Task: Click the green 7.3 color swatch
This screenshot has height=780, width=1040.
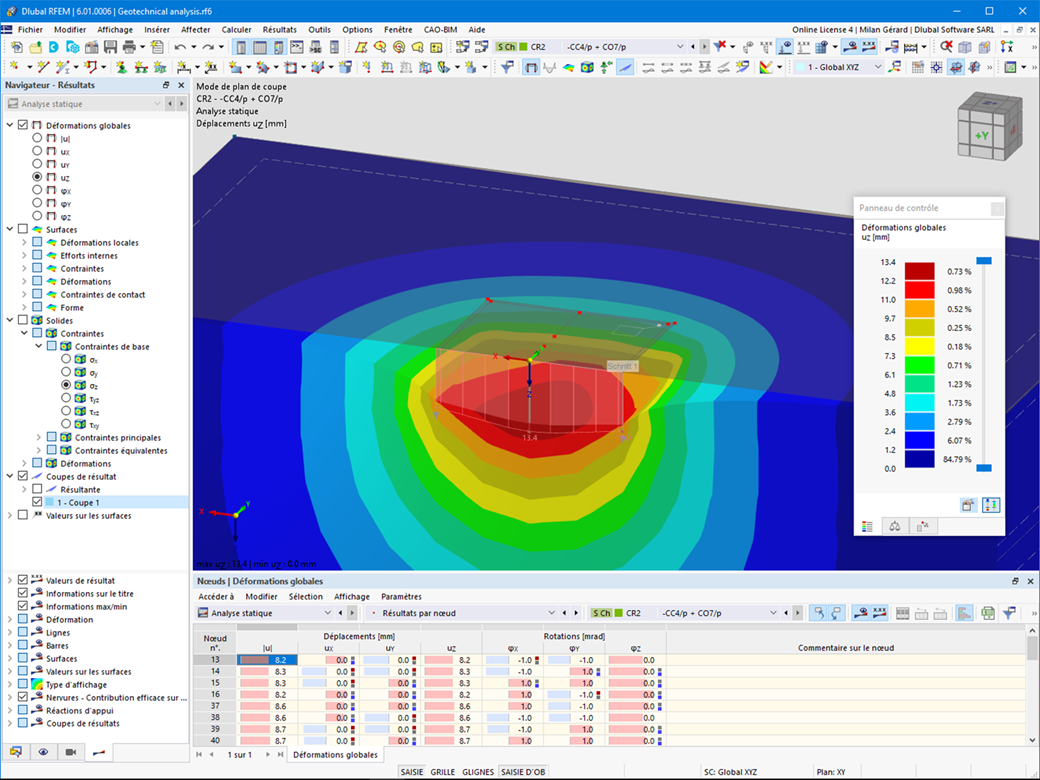Action: click(x=919, y=365)
